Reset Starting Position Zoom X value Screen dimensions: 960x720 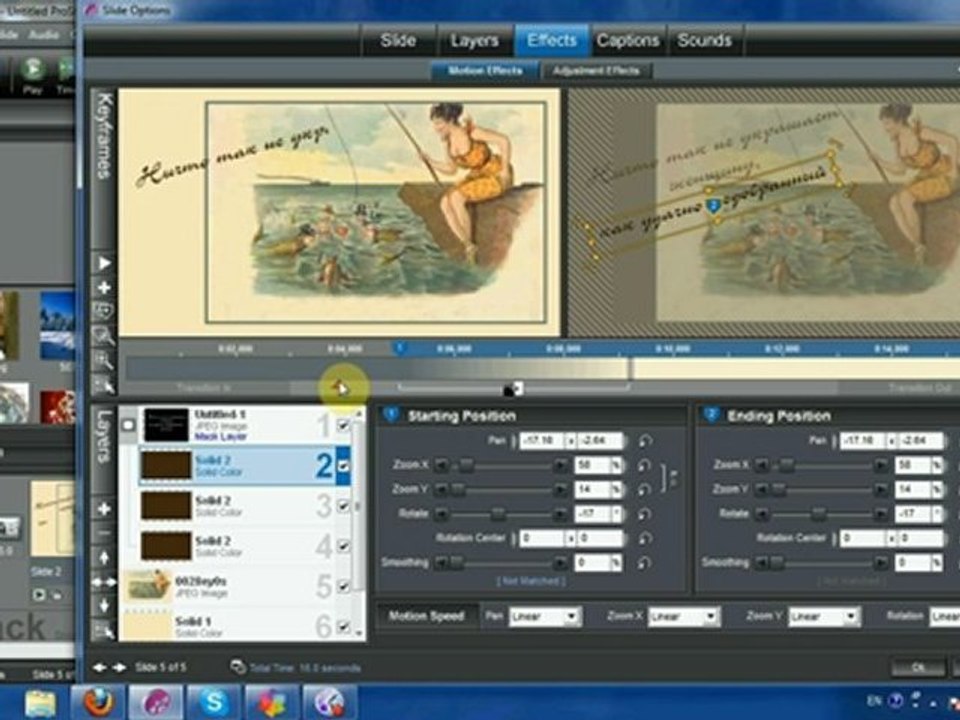click(643, 466)
